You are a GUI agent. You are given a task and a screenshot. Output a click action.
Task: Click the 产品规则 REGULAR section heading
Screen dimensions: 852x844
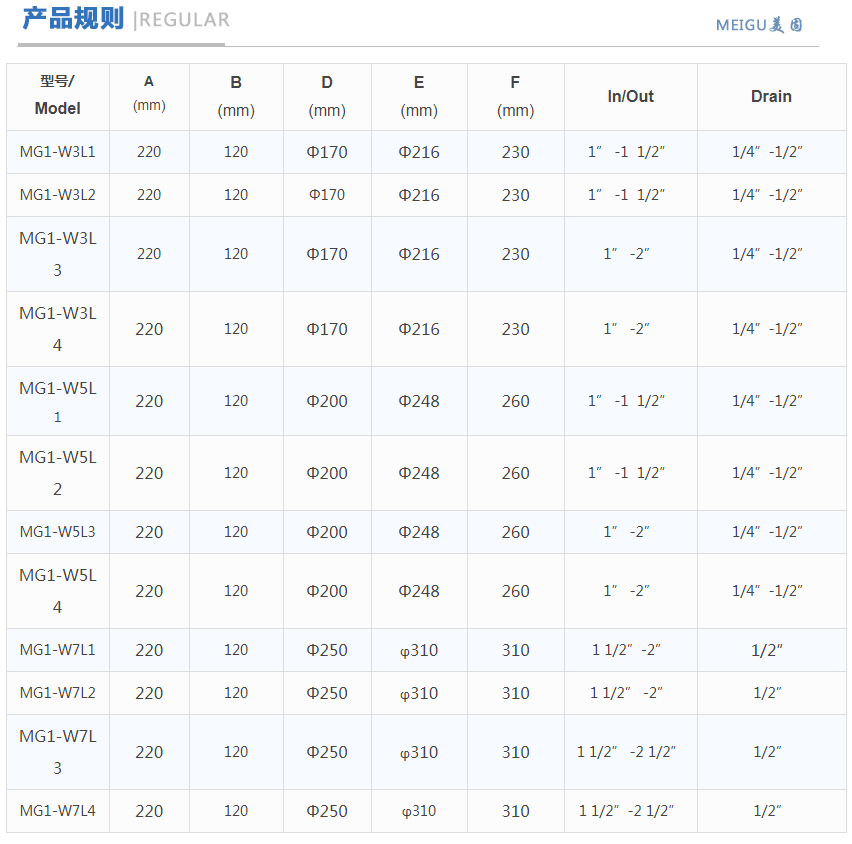[x=125, y=19]
